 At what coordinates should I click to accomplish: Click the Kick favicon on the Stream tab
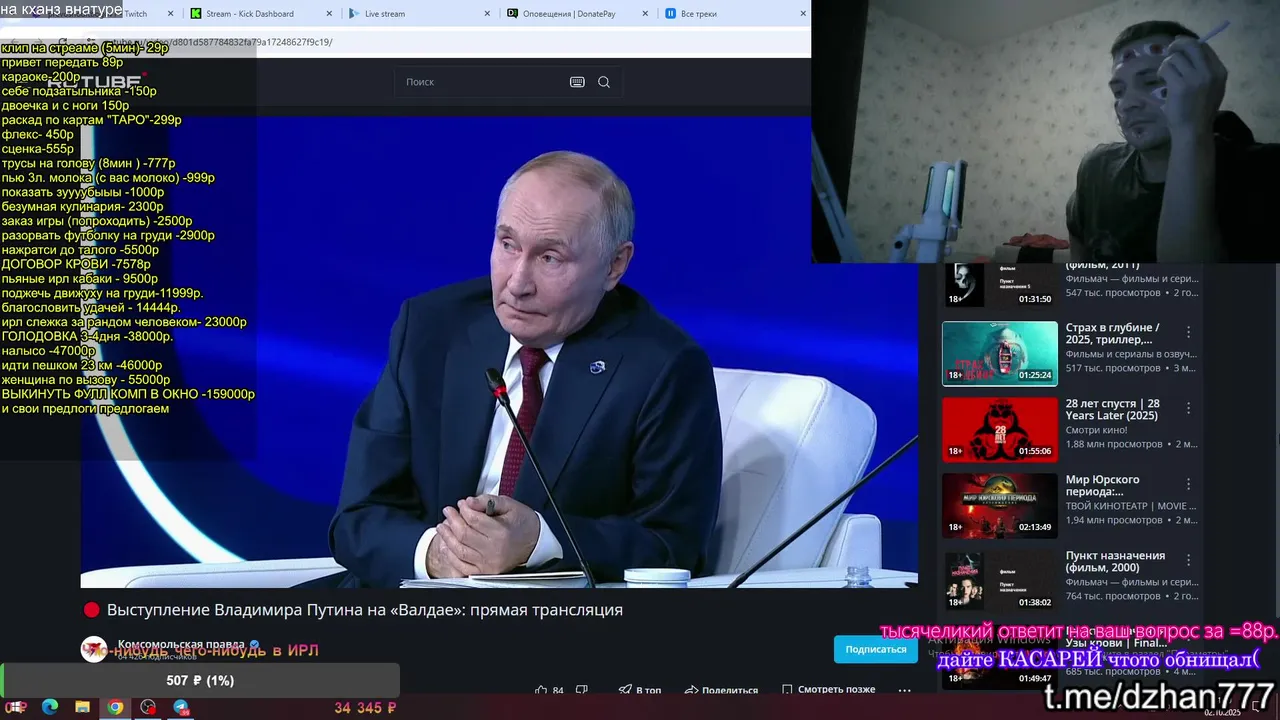point(196,14)
